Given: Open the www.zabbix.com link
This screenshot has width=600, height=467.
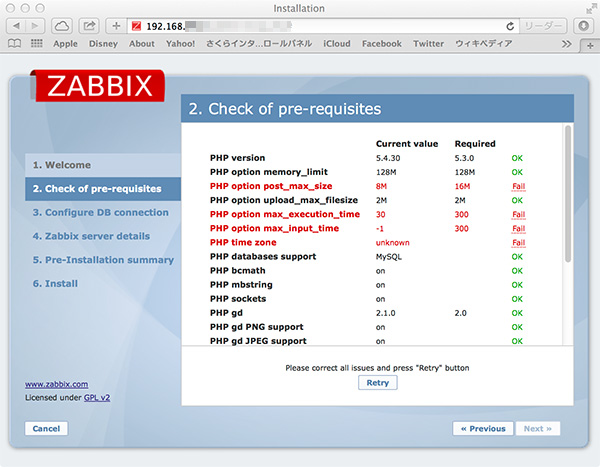Looking at the screenshot, I should 56,383.
